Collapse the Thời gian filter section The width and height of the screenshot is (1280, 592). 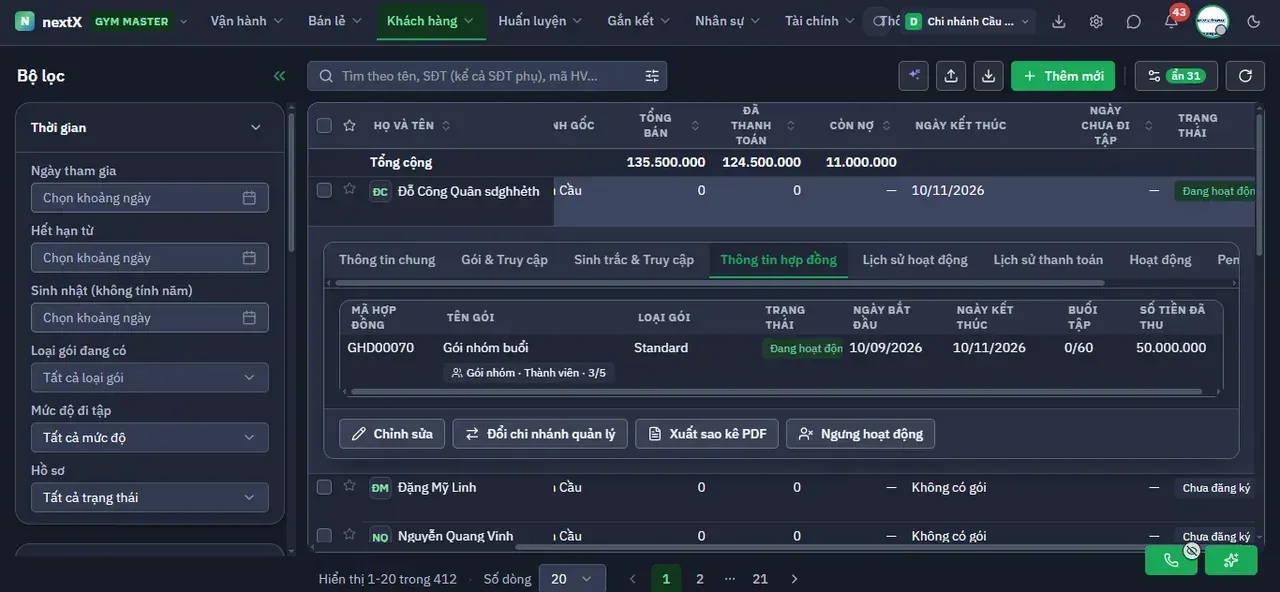pyautogui.click(x=255, y=127)
